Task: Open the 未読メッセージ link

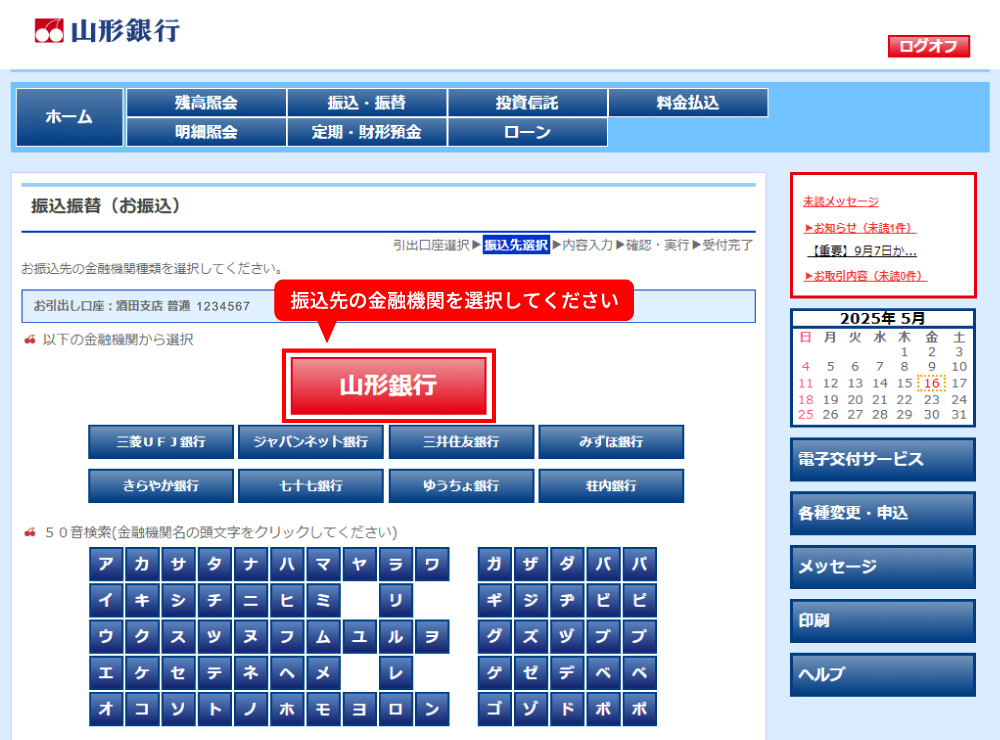Action: click(841, 202)
